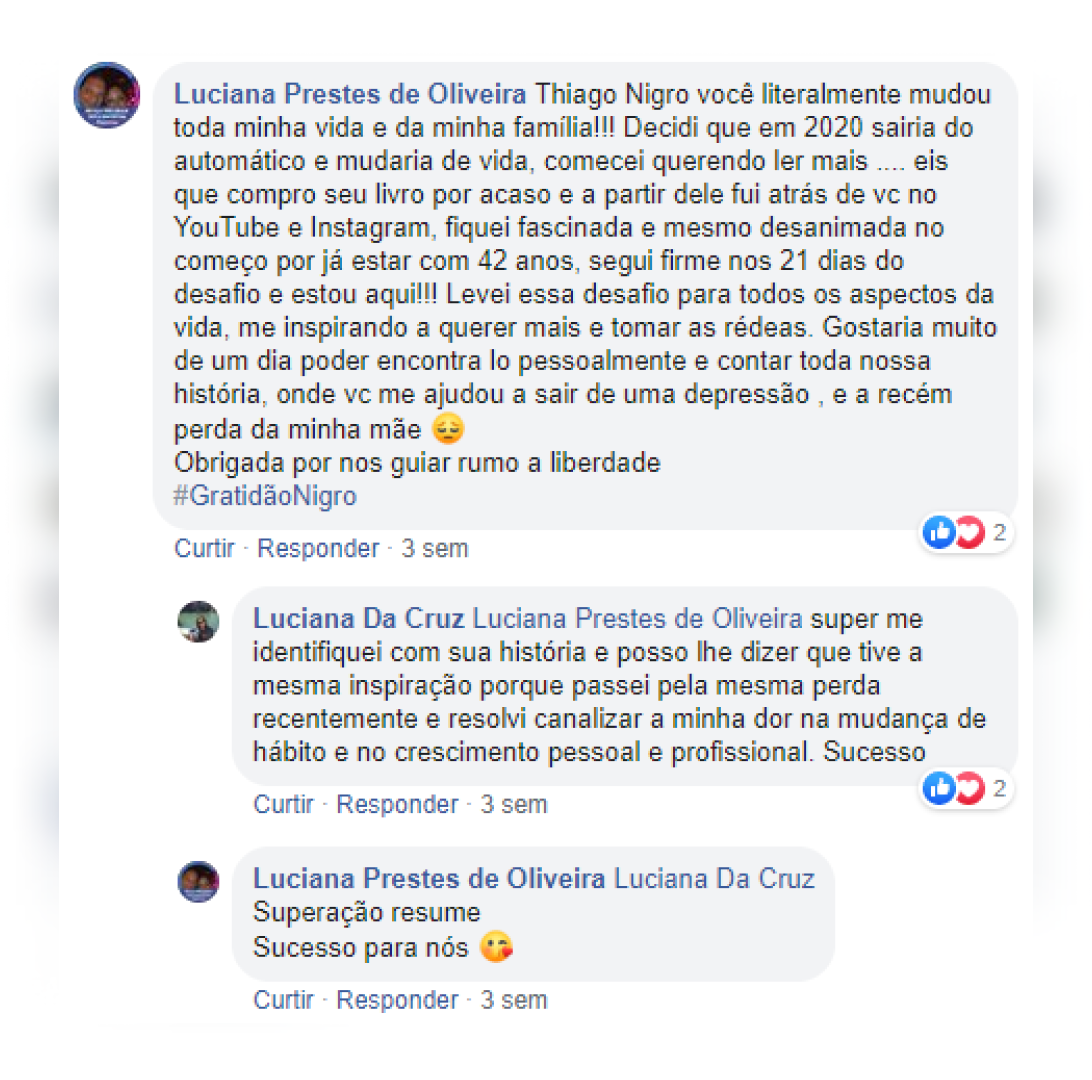Open the Luciana Da Cruz mention in the last reply
1092x1080 pixels.
tap(714, 879)
